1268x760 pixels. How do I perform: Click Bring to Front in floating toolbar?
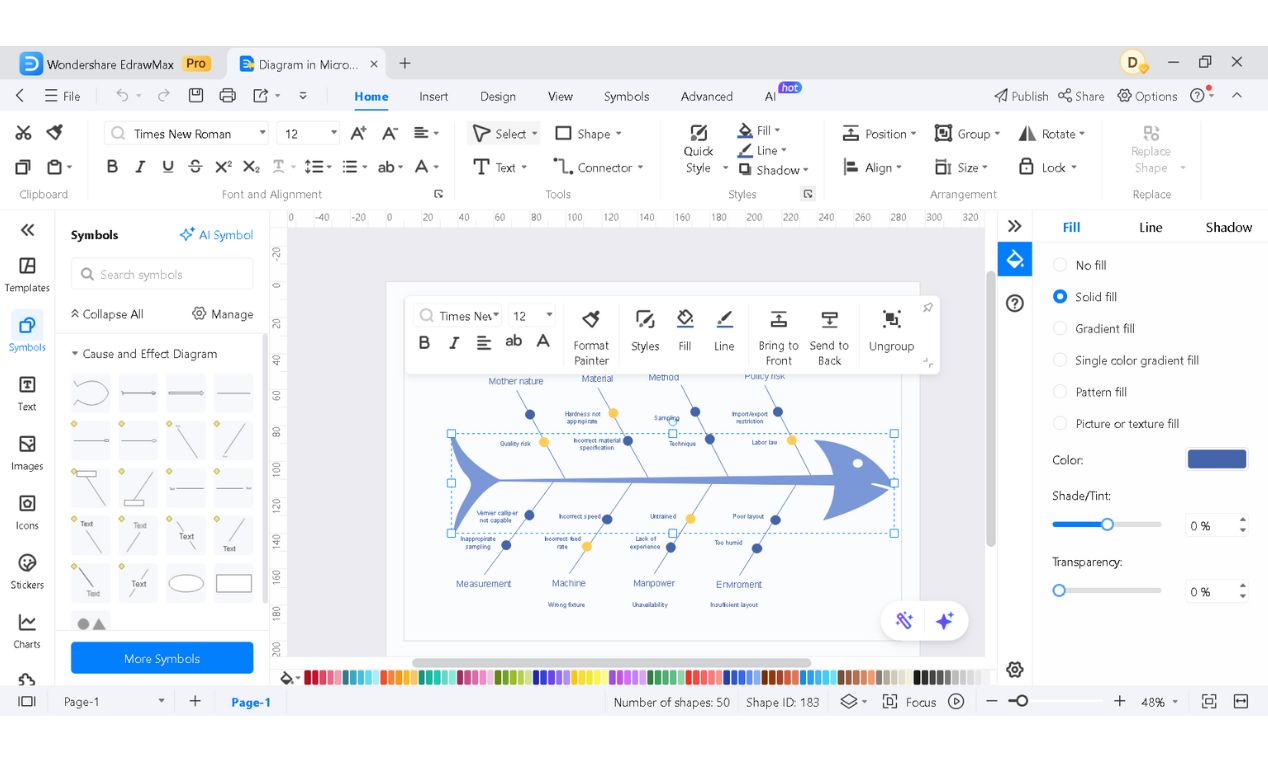pos(778,337)
